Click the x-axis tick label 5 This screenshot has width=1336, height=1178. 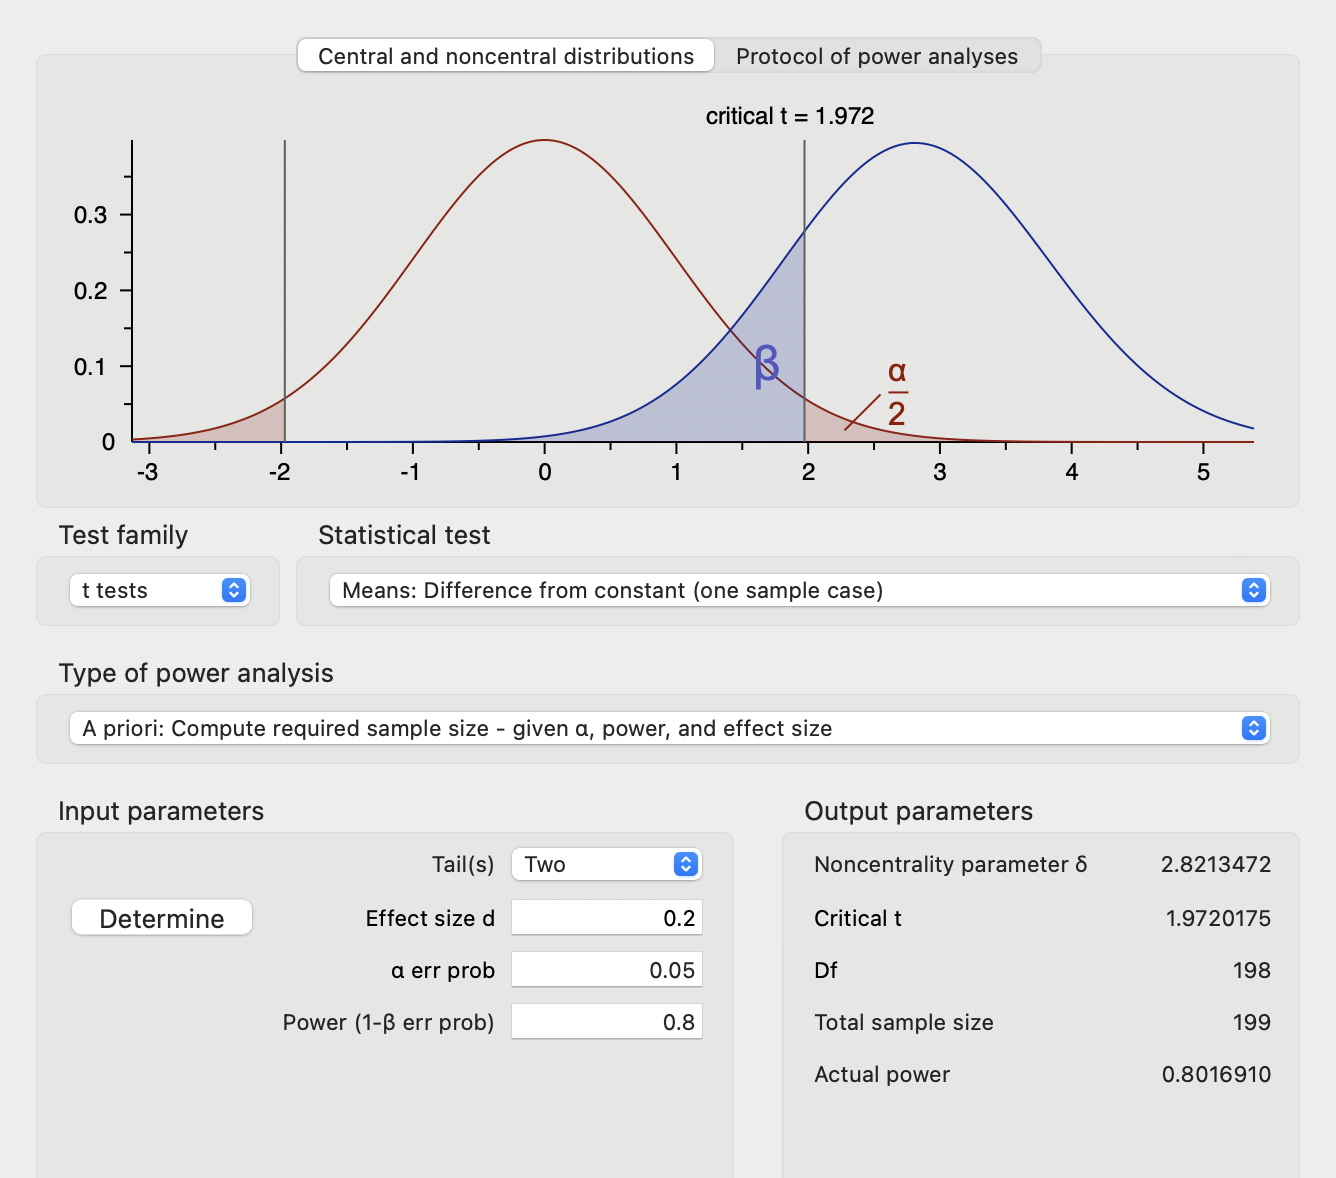1203,472
